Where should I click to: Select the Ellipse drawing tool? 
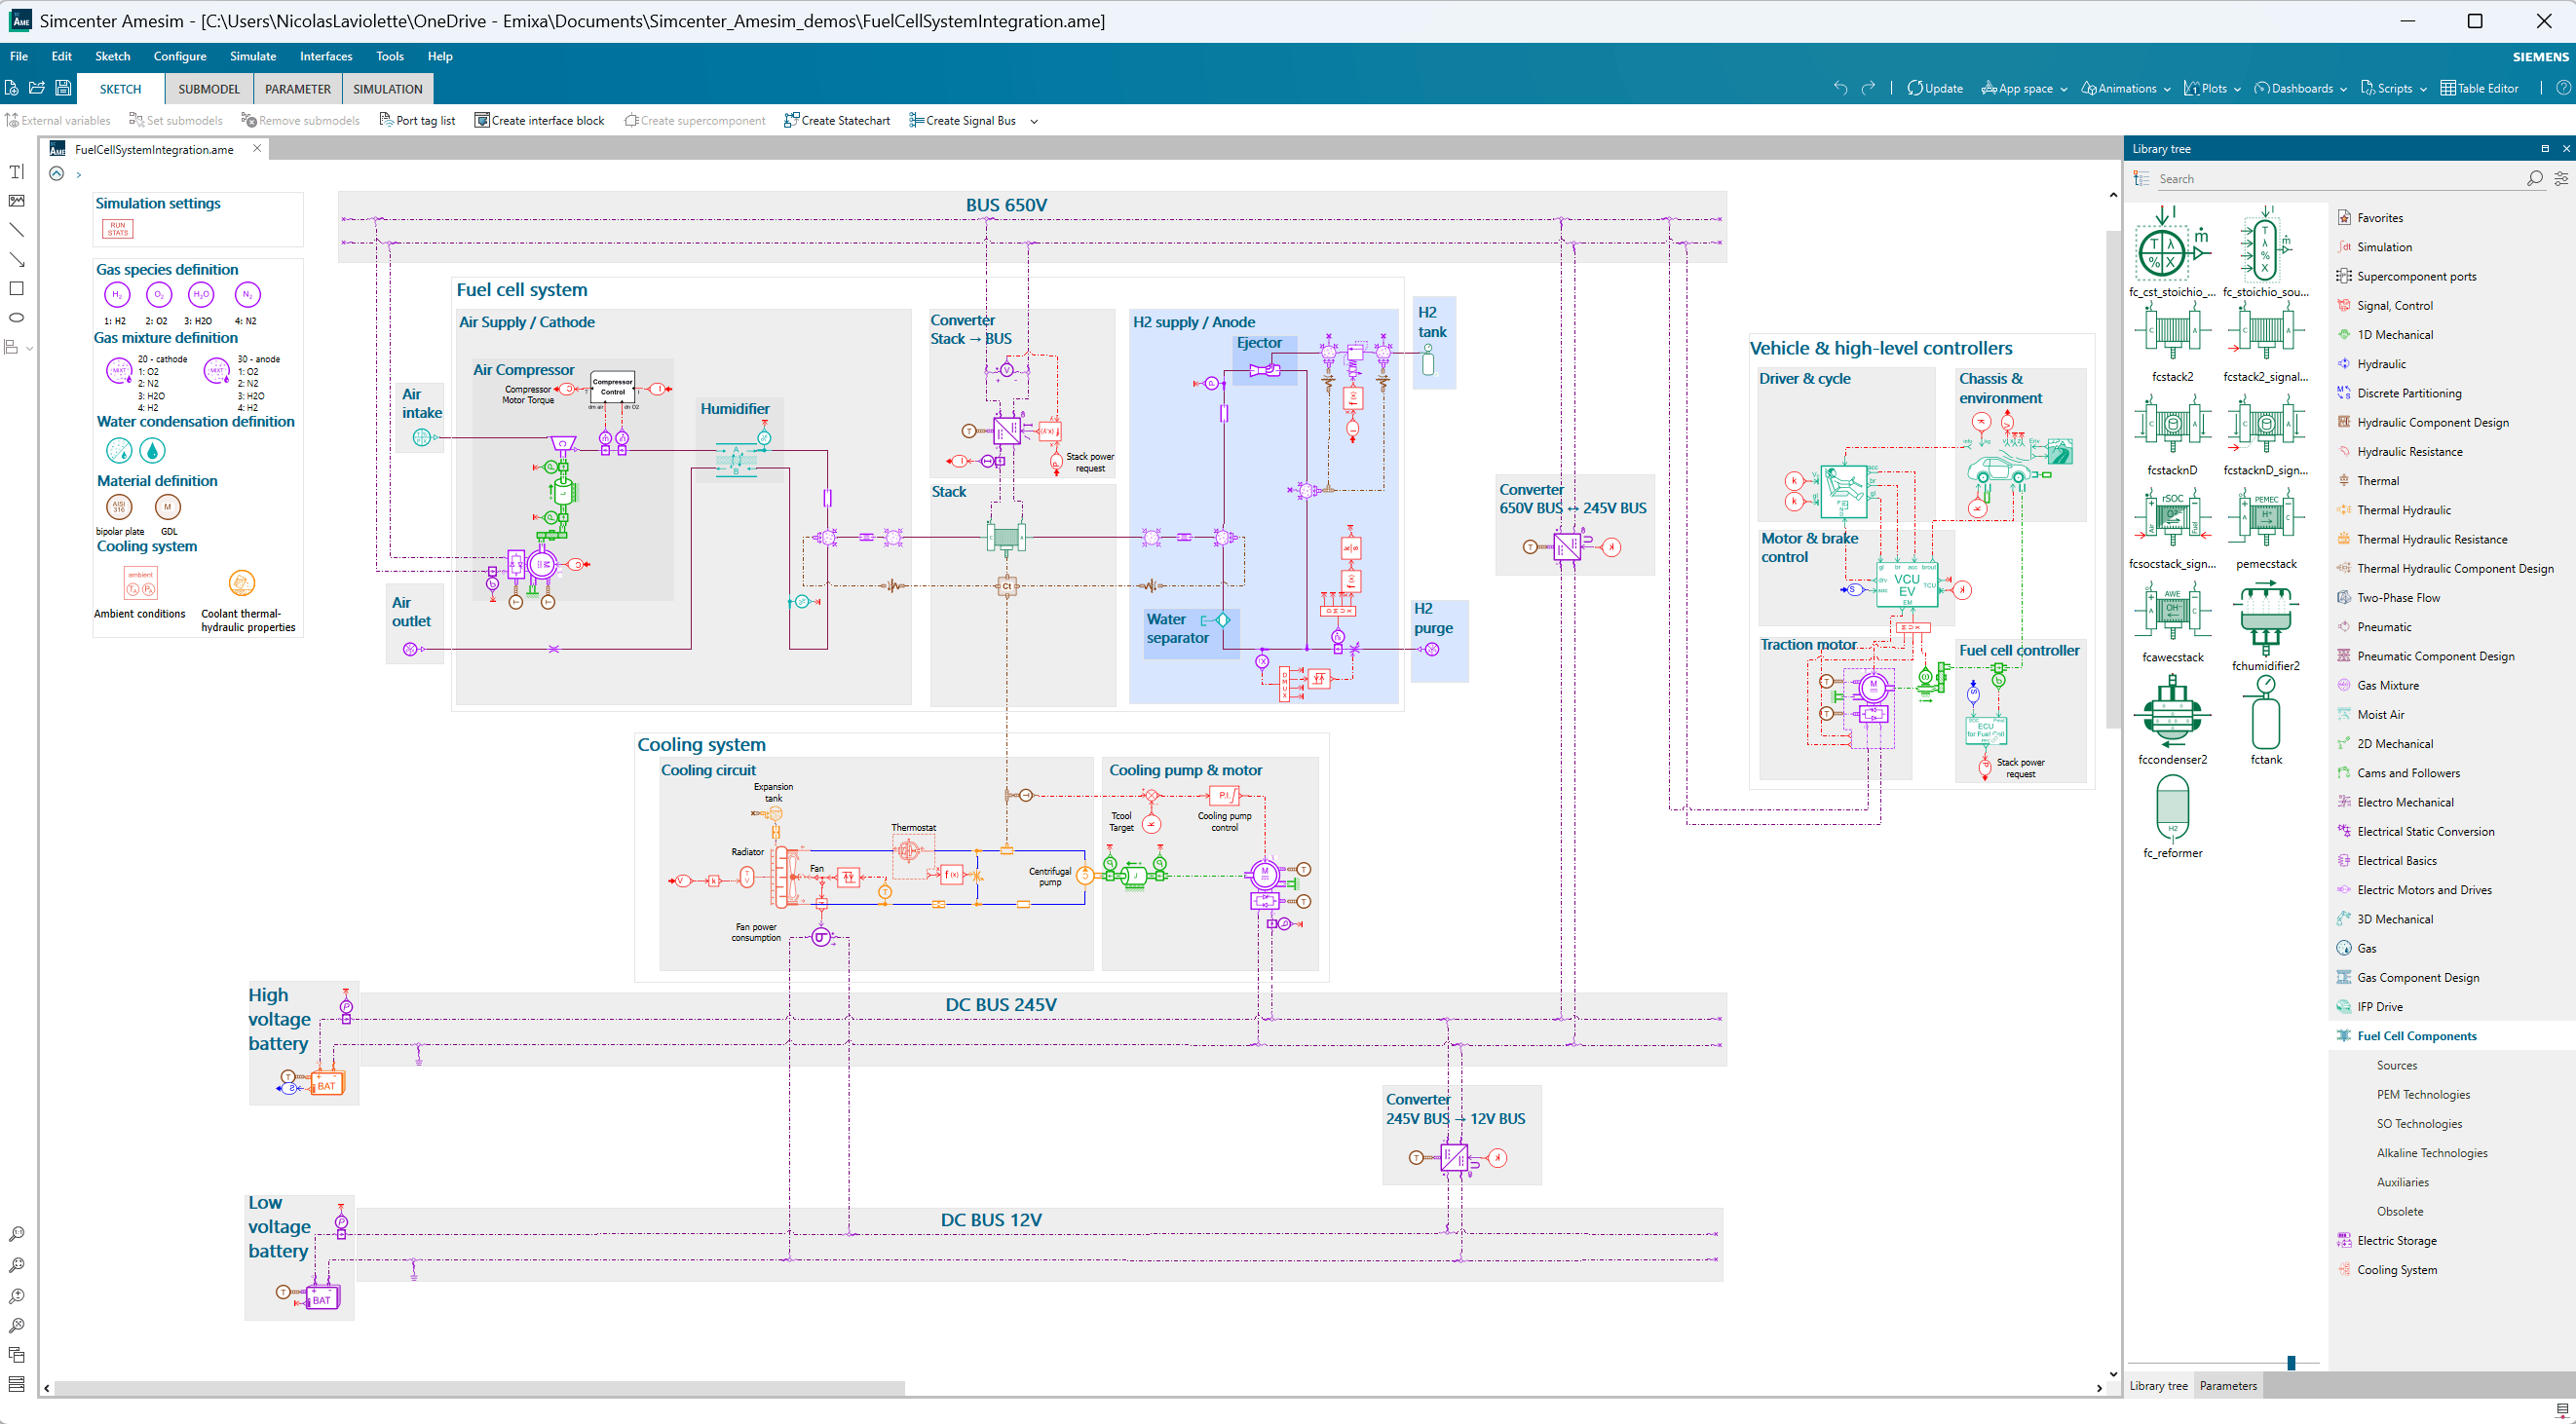tap(17, 318)
